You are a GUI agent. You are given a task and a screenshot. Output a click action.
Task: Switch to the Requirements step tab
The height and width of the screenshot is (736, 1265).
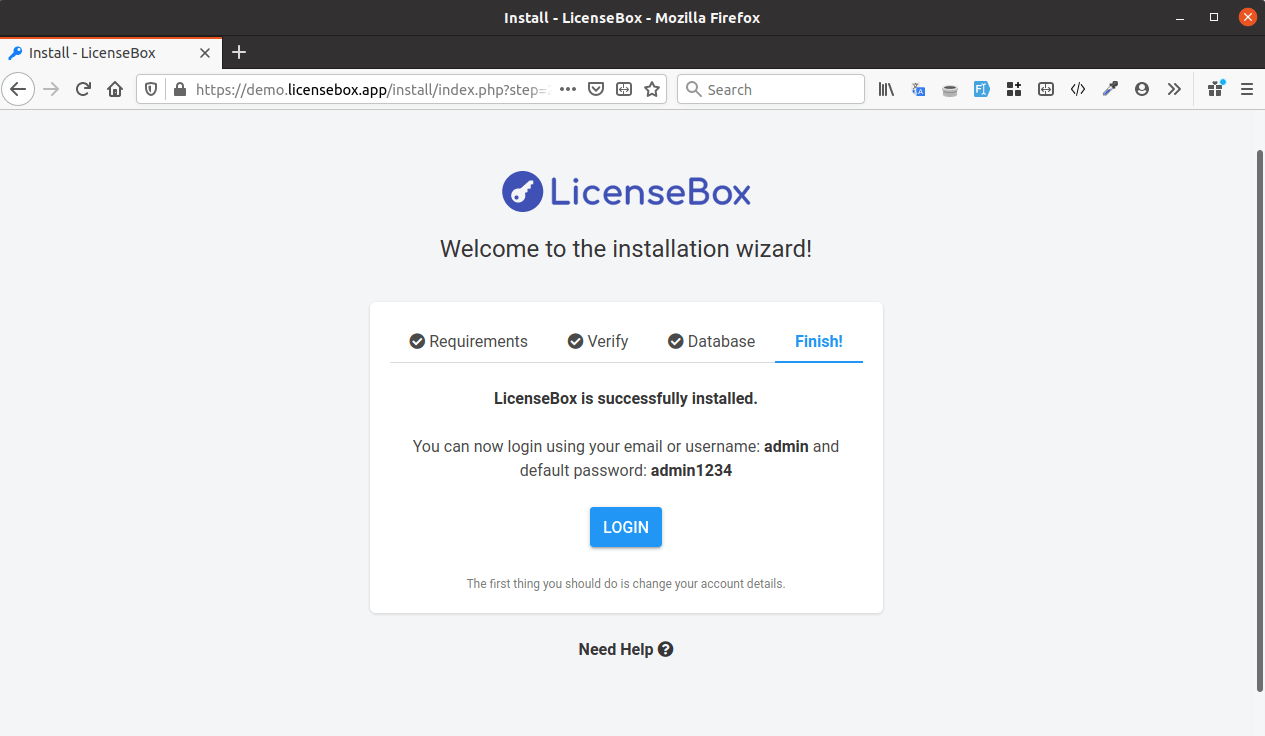coord(468,341)
